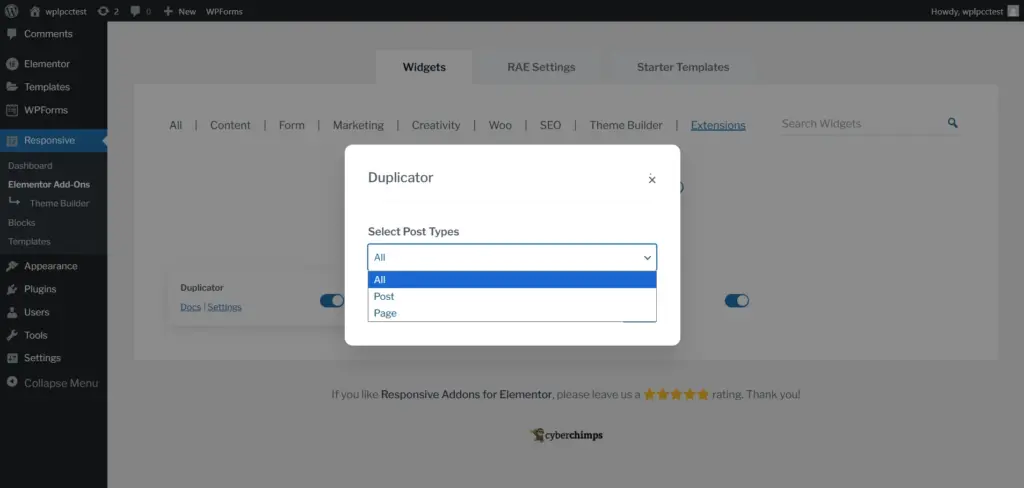Click the Plugins plug icon
The height and width of the screenshot is (488, 1024).
click(x=12, y=289)
